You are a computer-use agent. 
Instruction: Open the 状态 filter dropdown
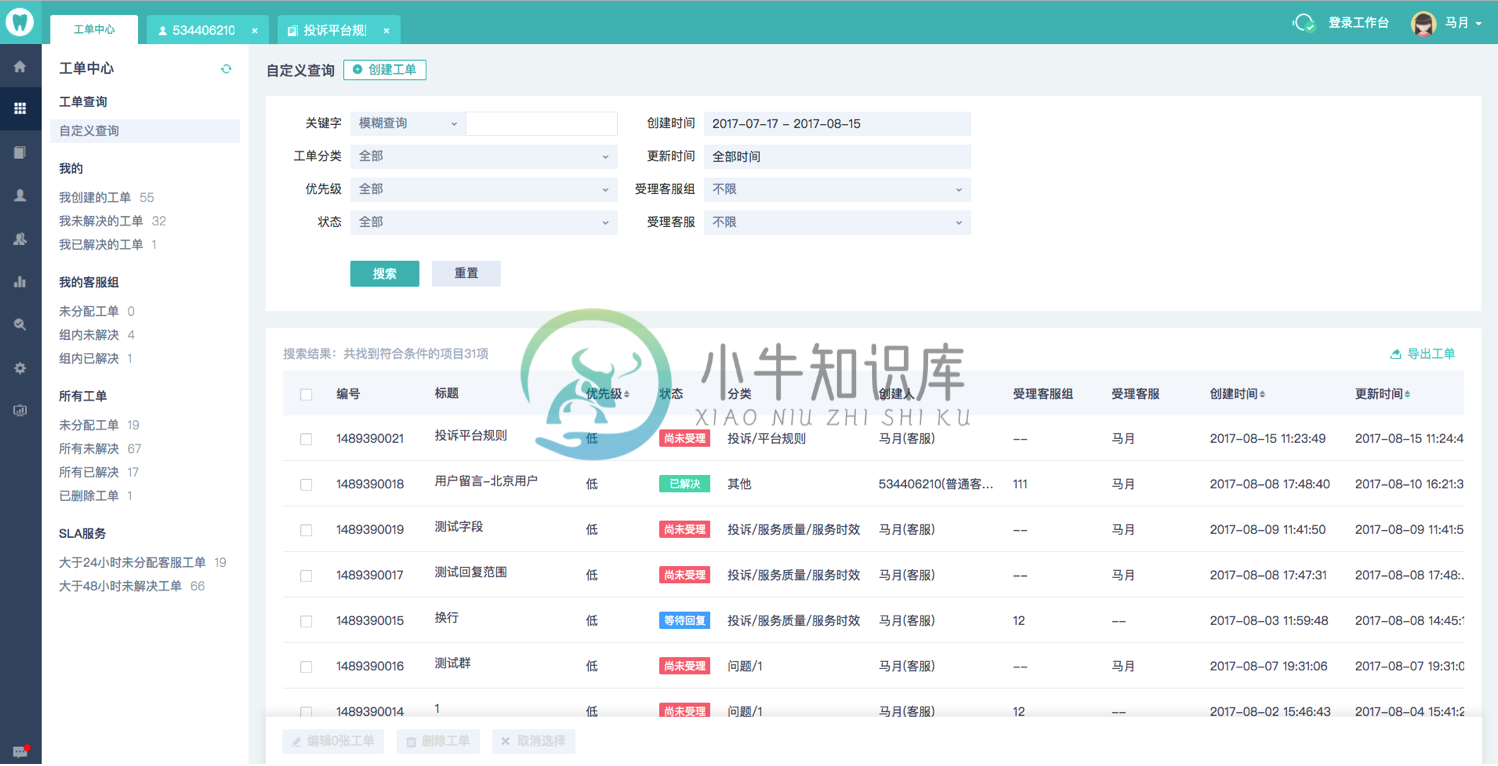(483, 222)
